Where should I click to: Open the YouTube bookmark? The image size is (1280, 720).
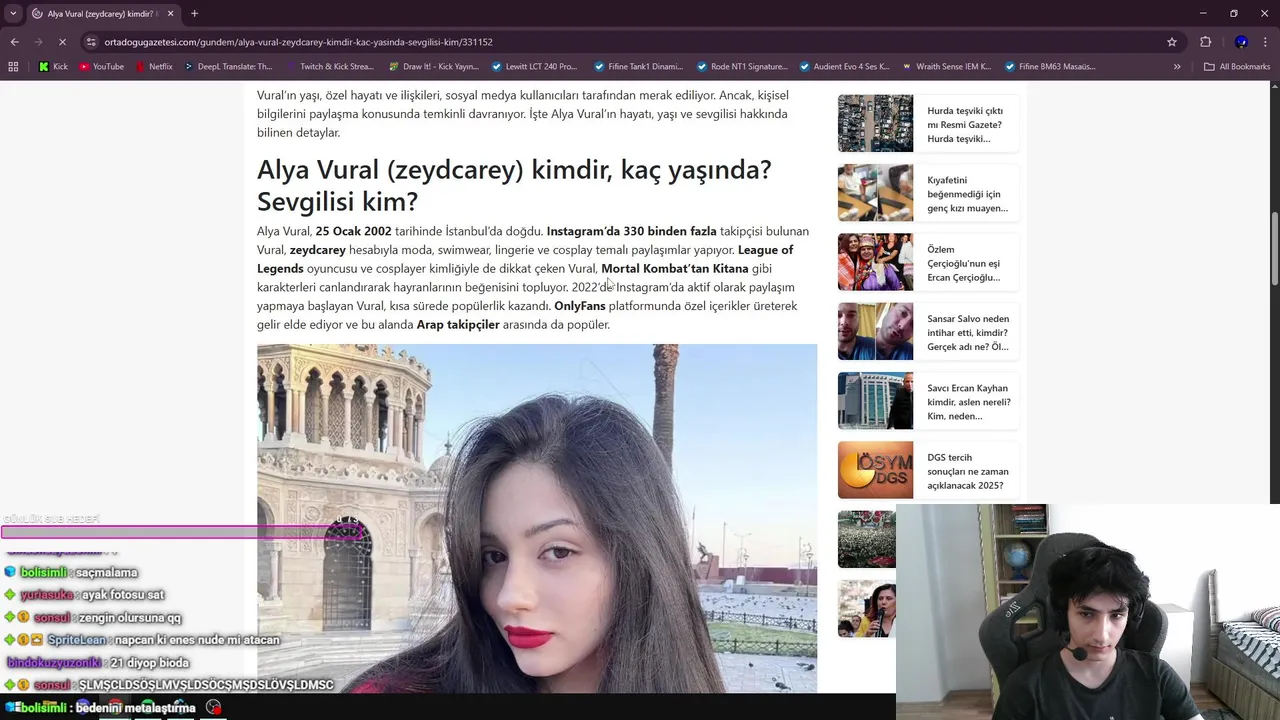click(x=101, y=67)
